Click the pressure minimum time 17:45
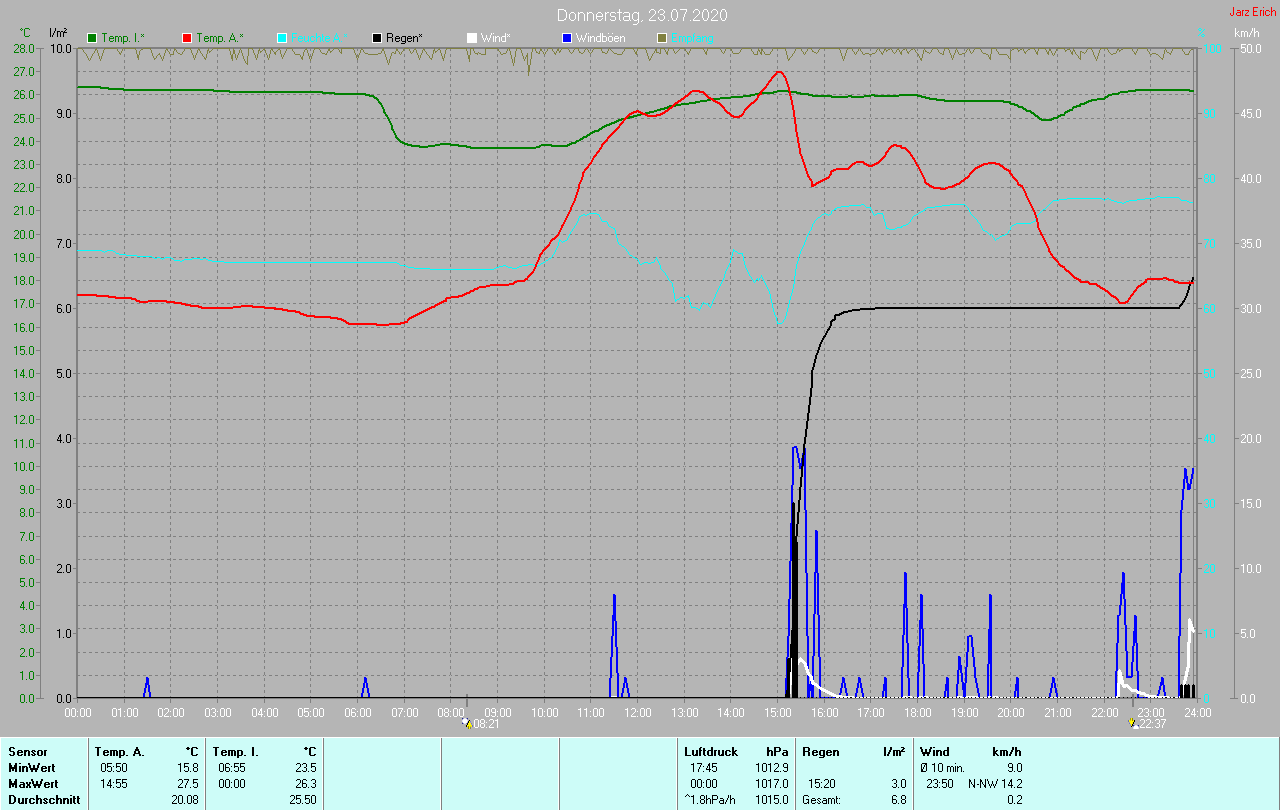 [704, 768]
